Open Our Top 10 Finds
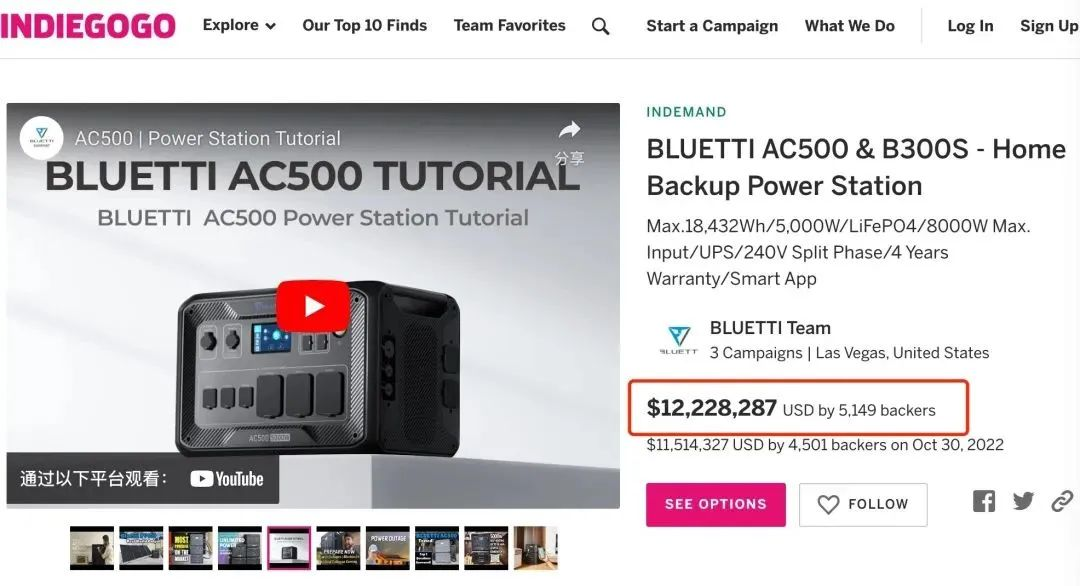The height and width of the screenshot is (586, 1080). pos(364,25)
